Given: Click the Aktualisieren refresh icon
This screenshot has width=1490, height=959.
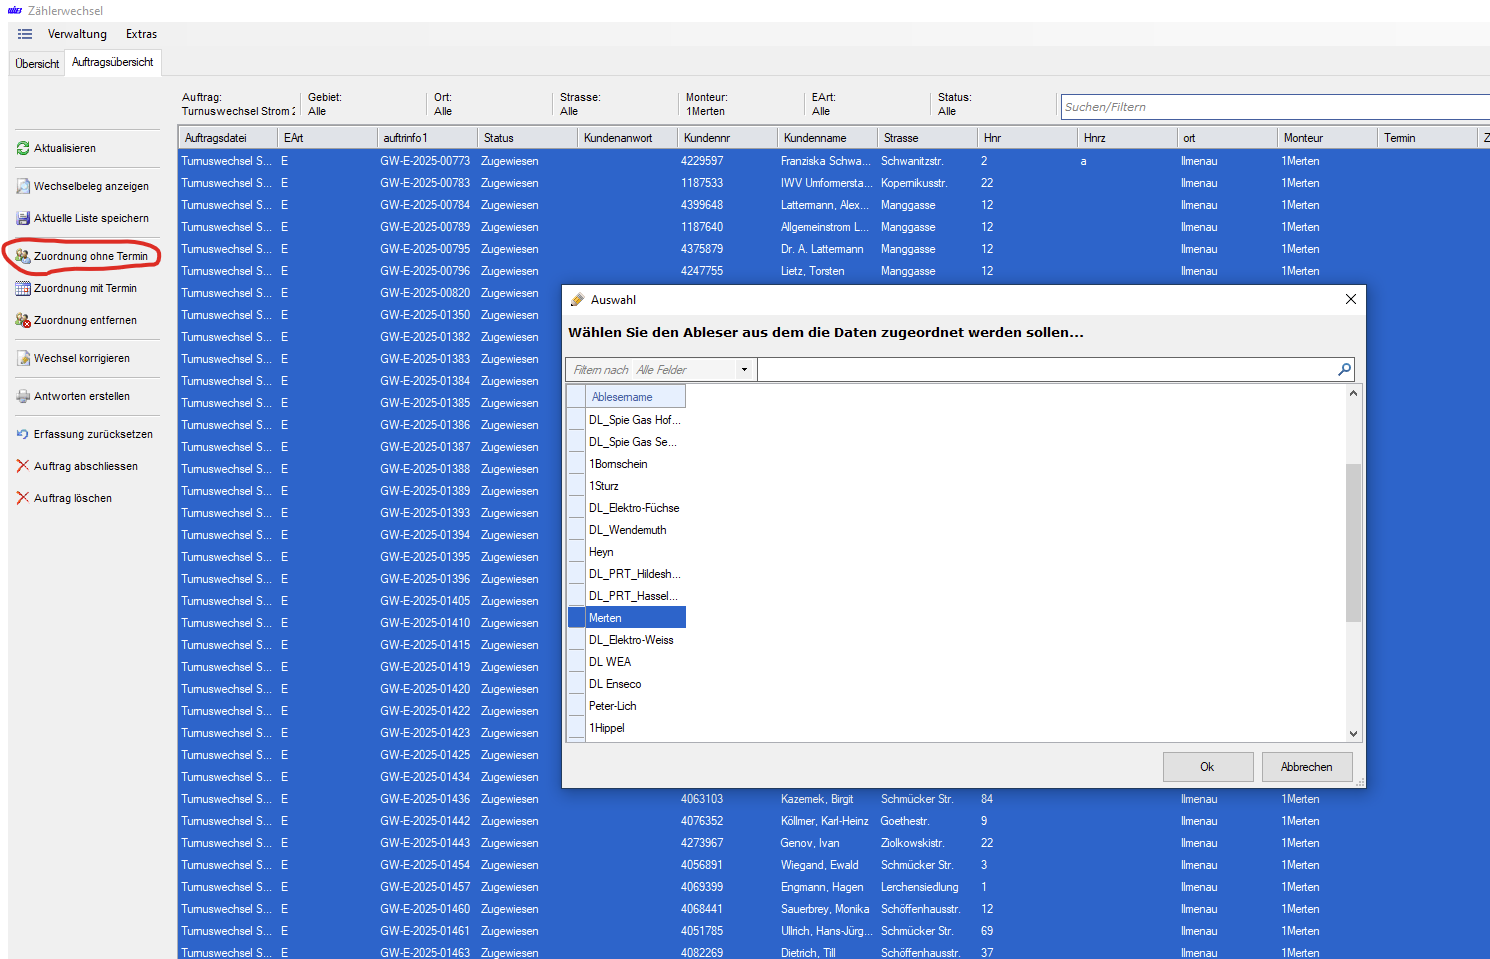Looking at the screenshot, I should tap(23, 148).
